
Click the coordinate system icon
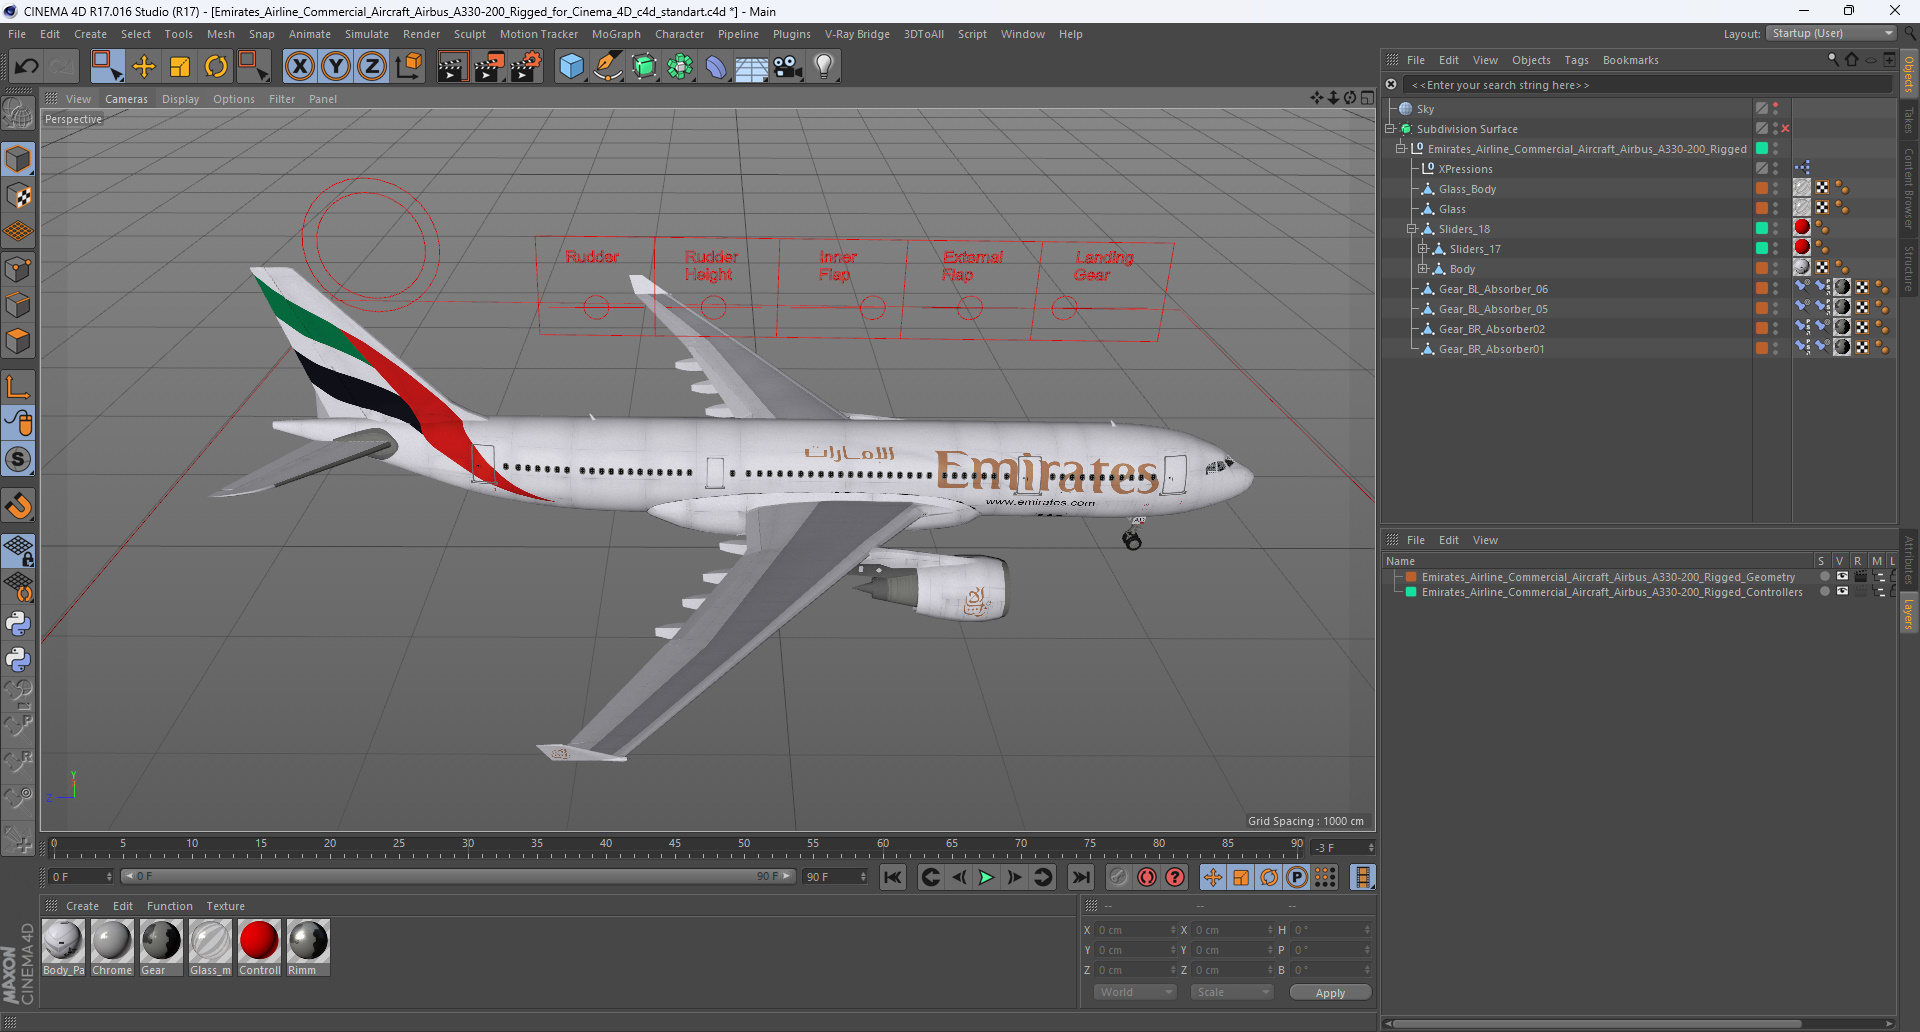[x=408, y=67]
